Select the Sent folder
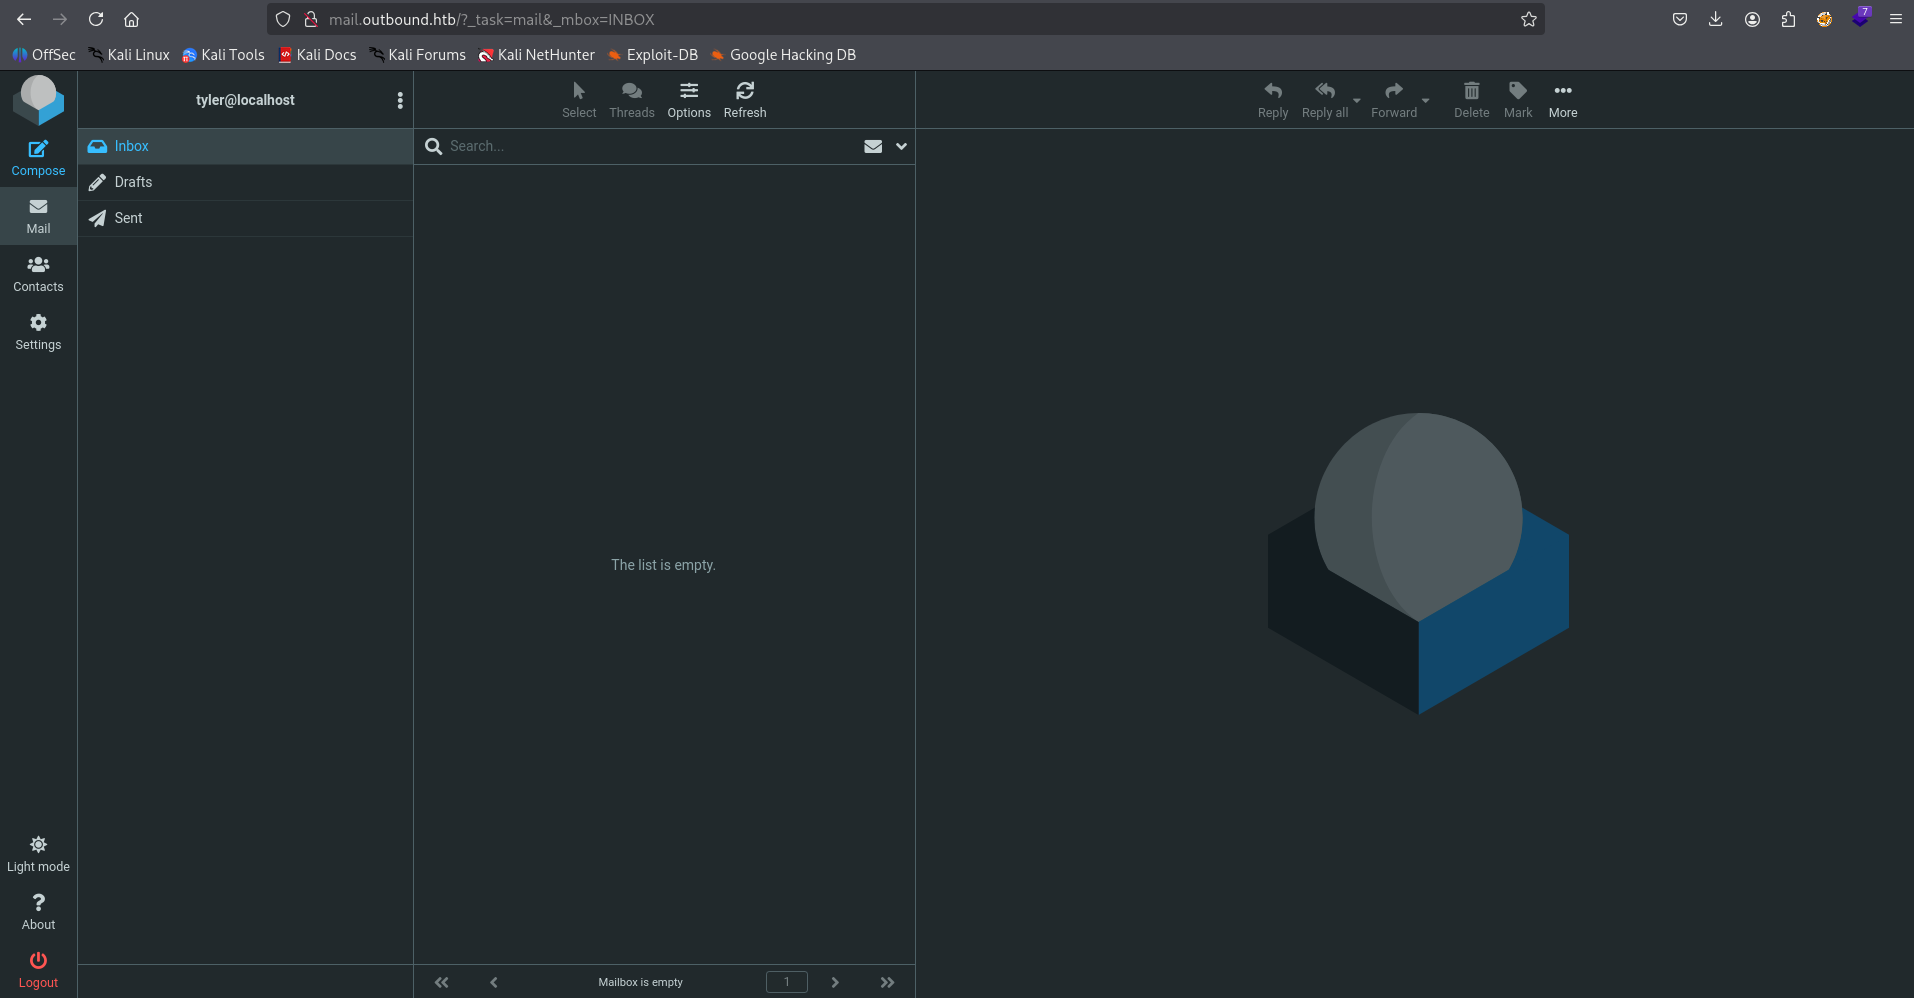 click(128, 218)
